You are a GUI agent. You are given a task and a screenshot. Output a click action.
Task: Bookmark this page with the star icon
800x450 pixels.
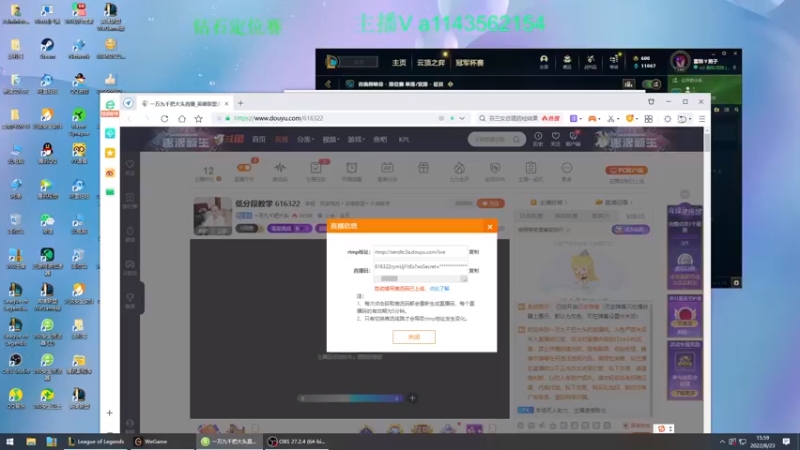[198, 118]
